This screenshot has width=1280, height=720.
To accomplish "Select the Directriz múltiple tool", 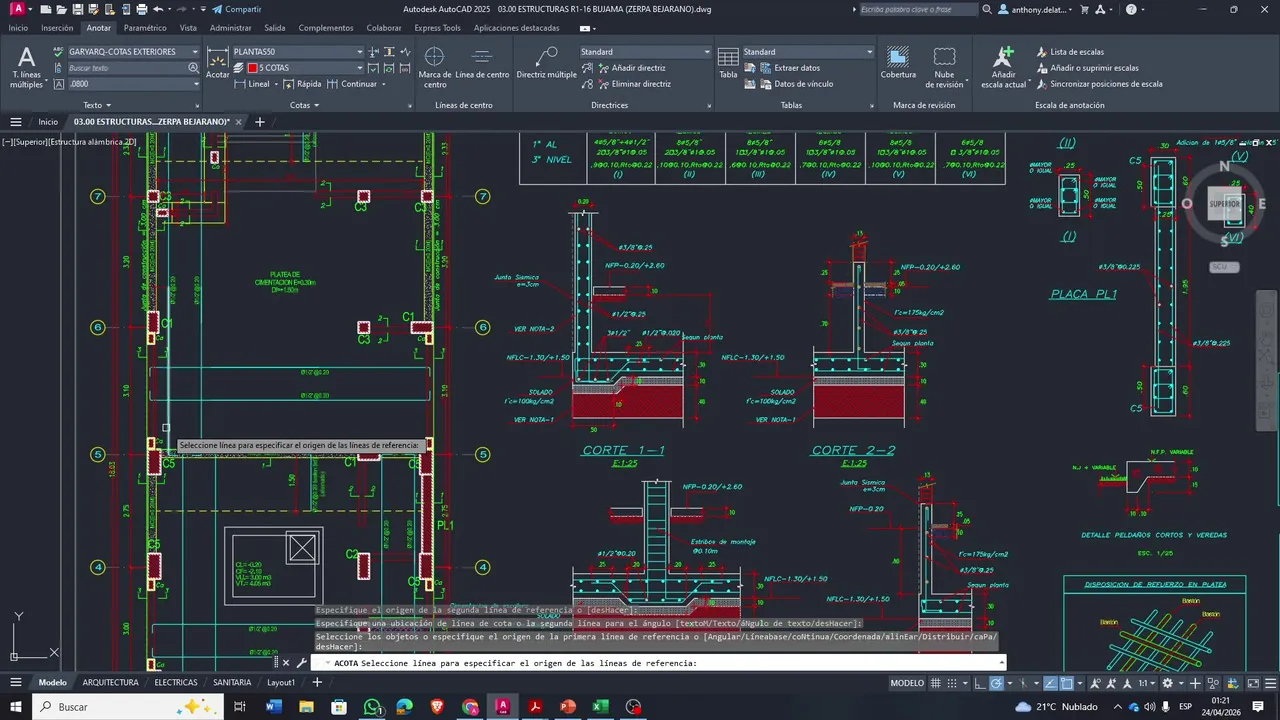I will pos(546,62).
